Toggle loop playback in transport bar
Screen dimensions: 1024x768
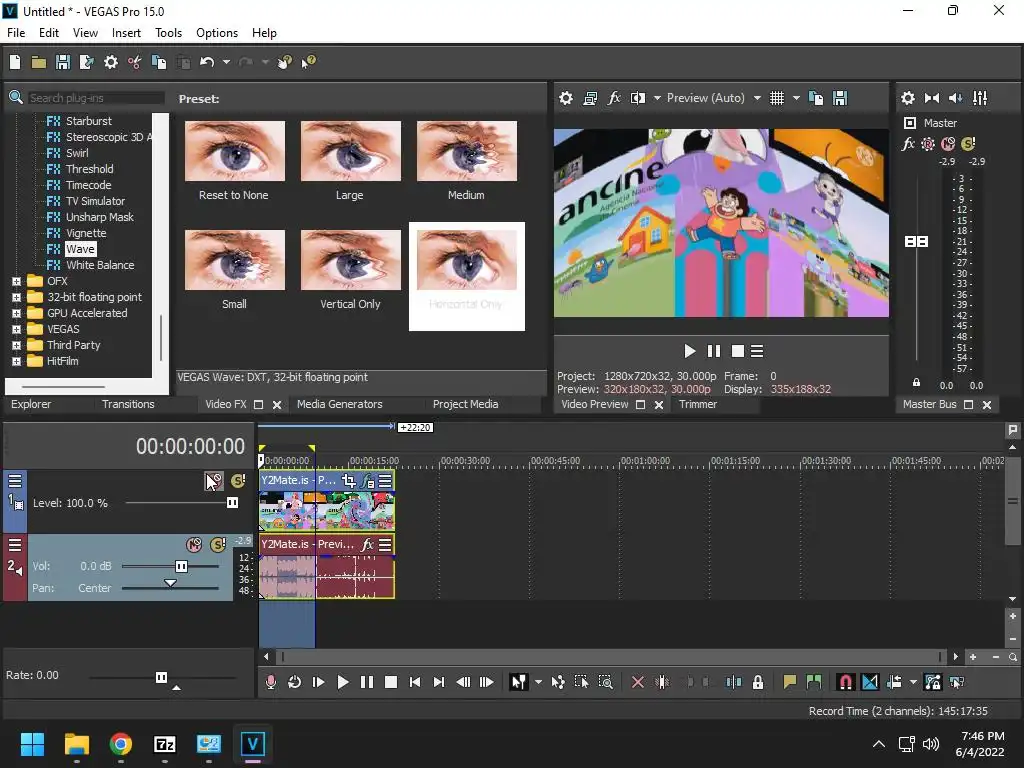pos(295,682)
